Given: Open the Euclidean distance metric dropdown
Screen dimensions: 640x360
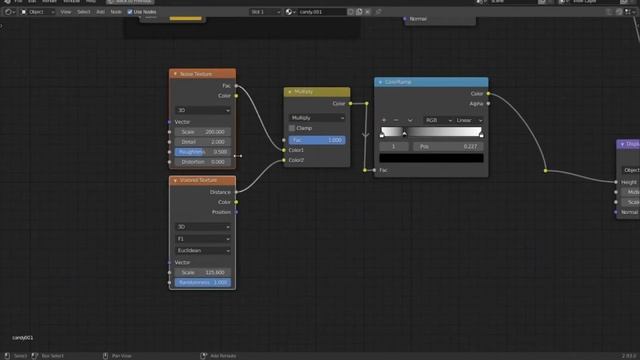Looking at the screenshot, I should click(203, 251).
